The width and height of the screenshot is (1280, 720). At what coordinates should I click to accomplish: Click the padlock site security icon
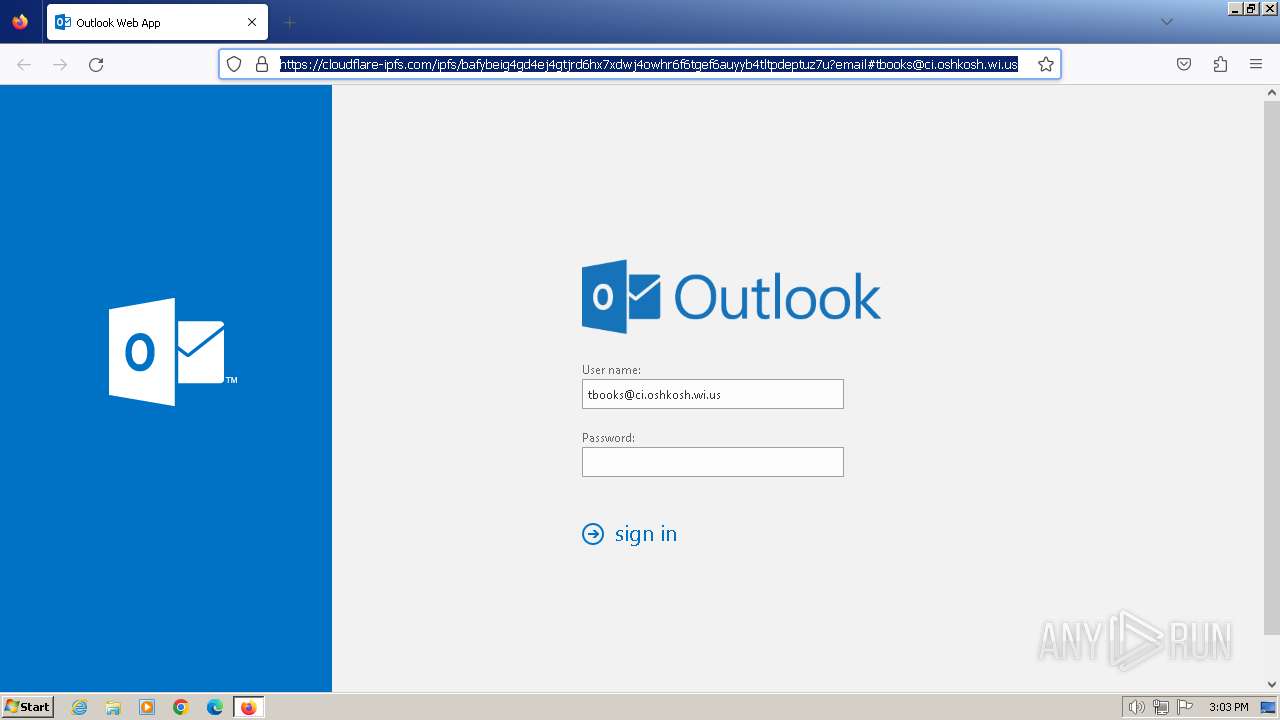pos(262,64)
